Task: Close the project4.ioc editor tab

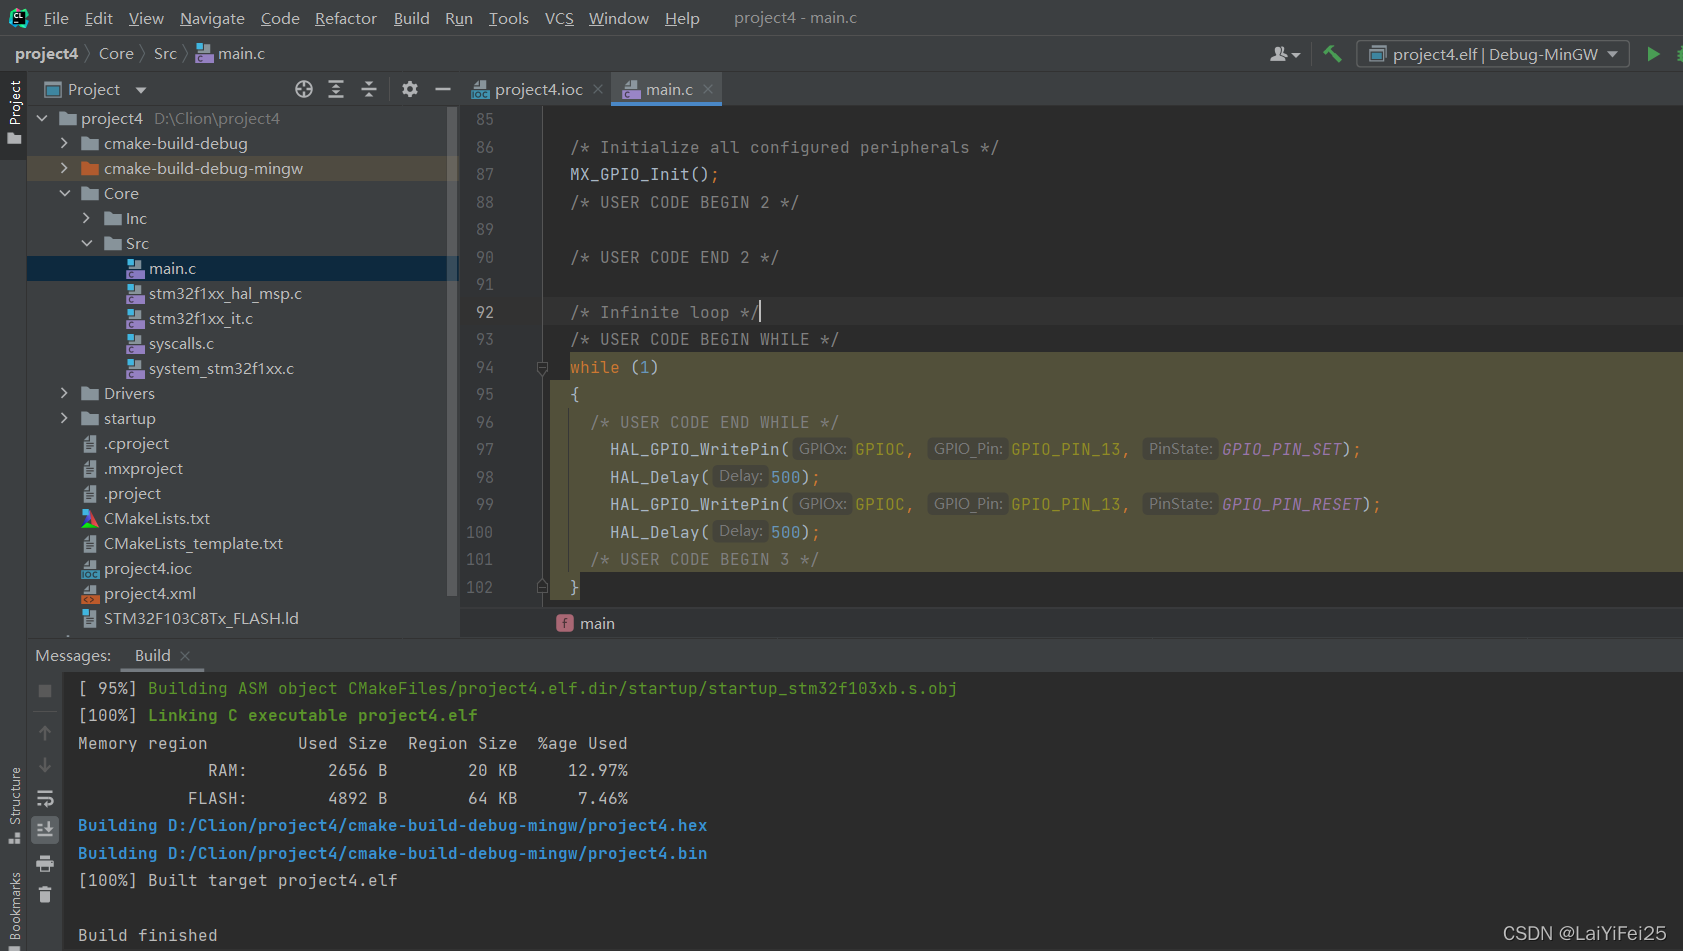Action: (598, 89)
